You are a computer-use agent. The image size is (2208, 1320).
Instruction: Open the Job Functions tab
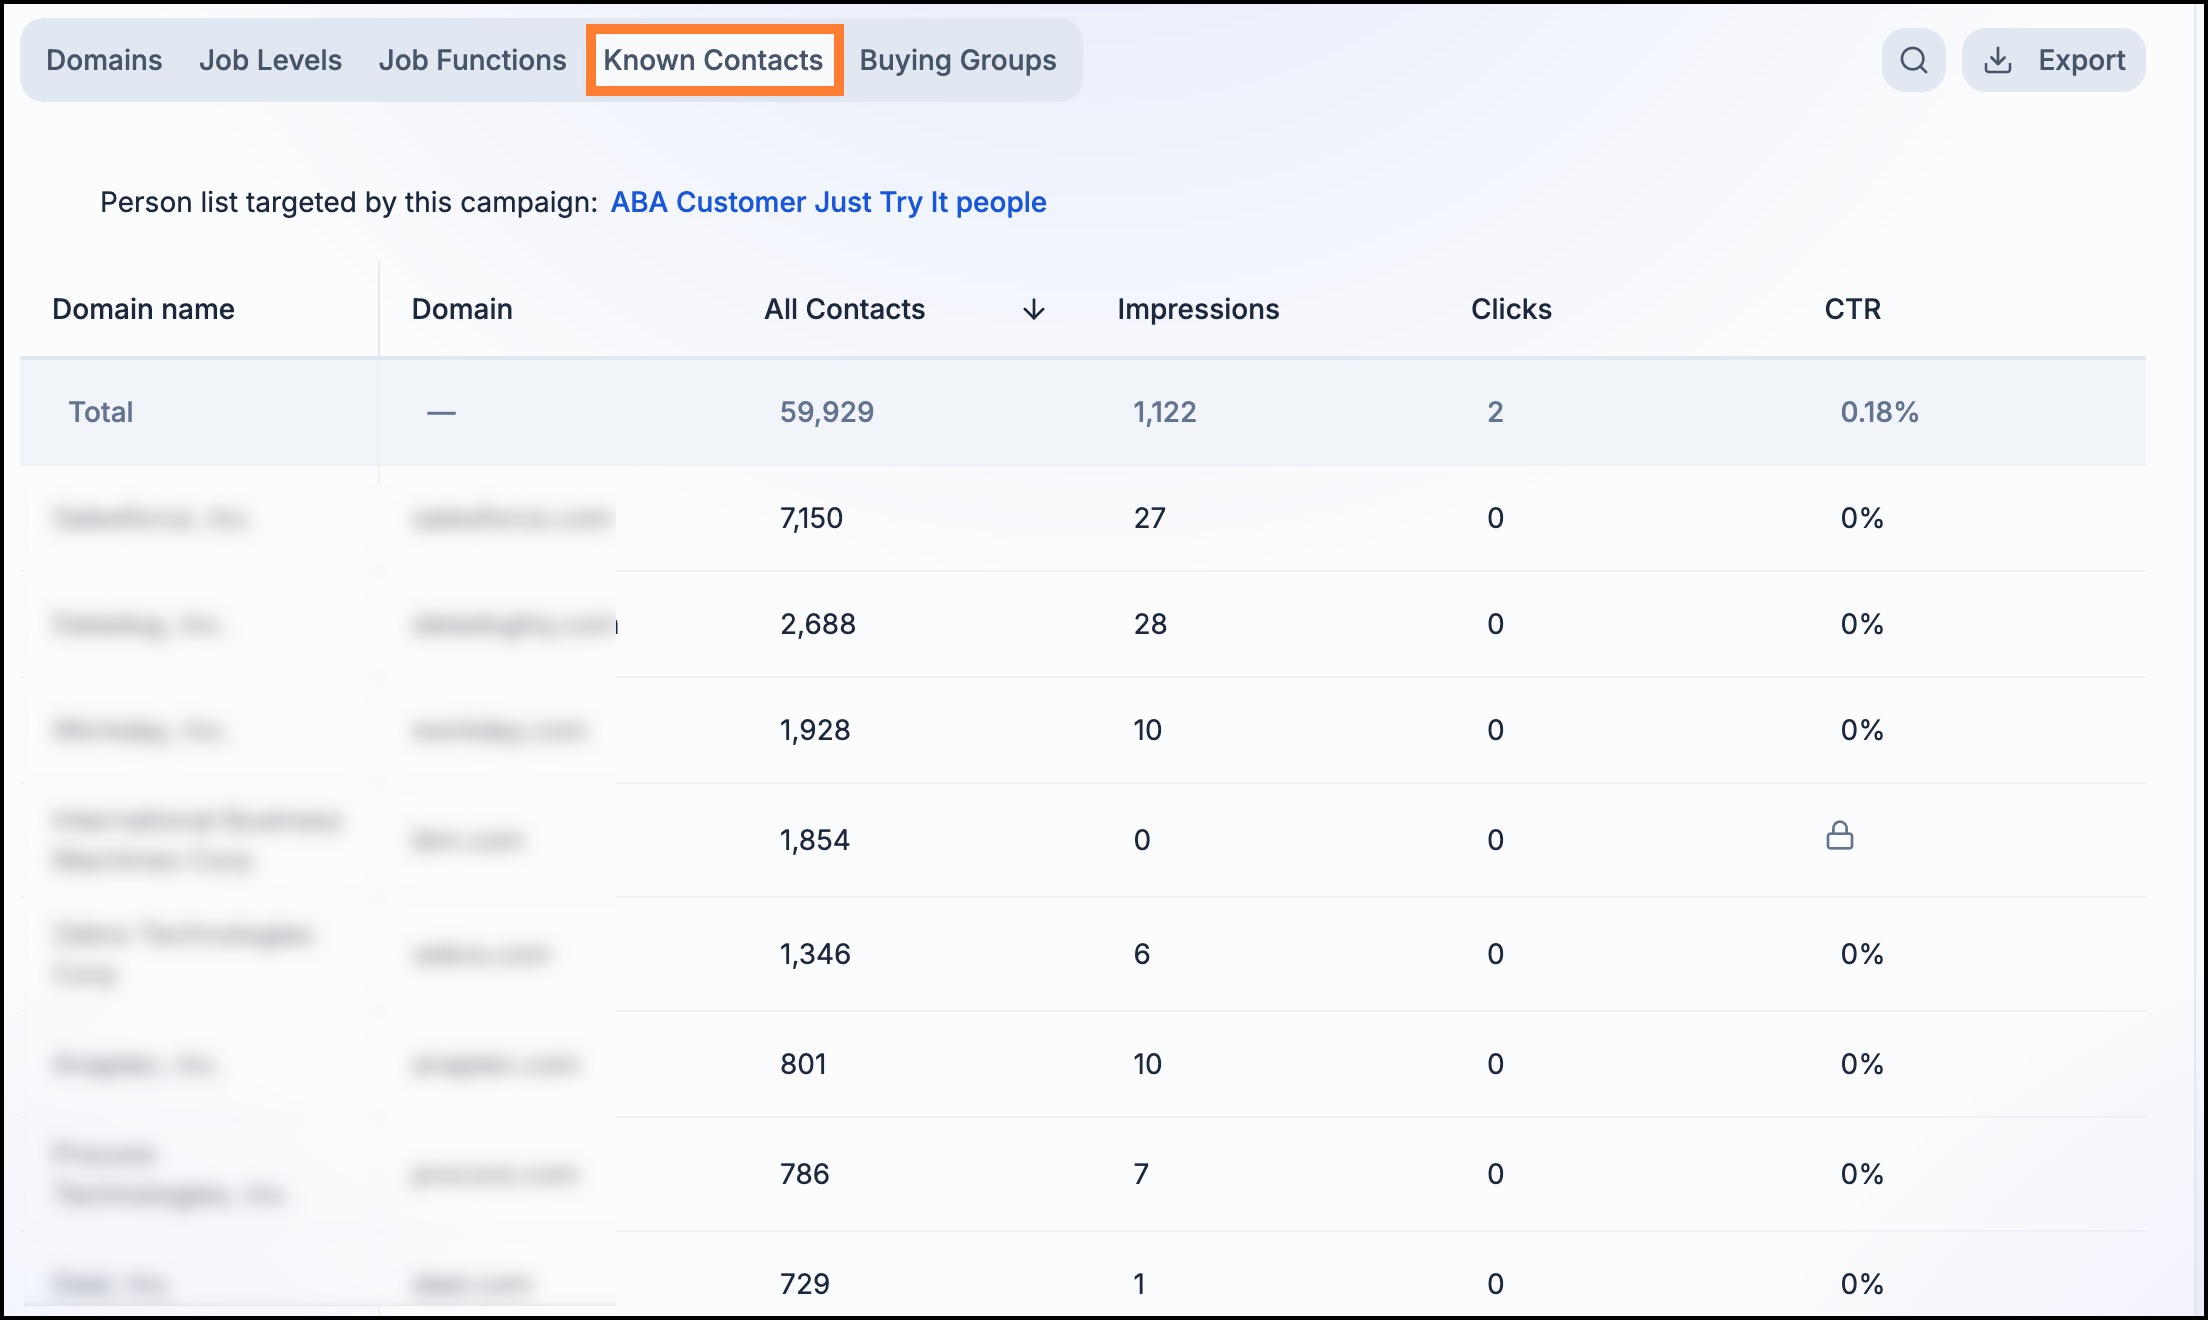click(472, 60)
